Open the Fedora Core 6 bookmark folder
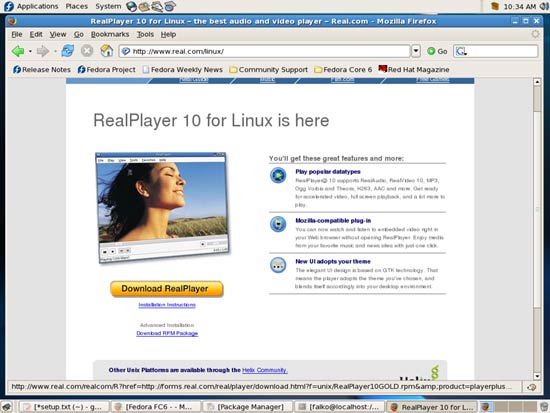 tap(343, 69)
